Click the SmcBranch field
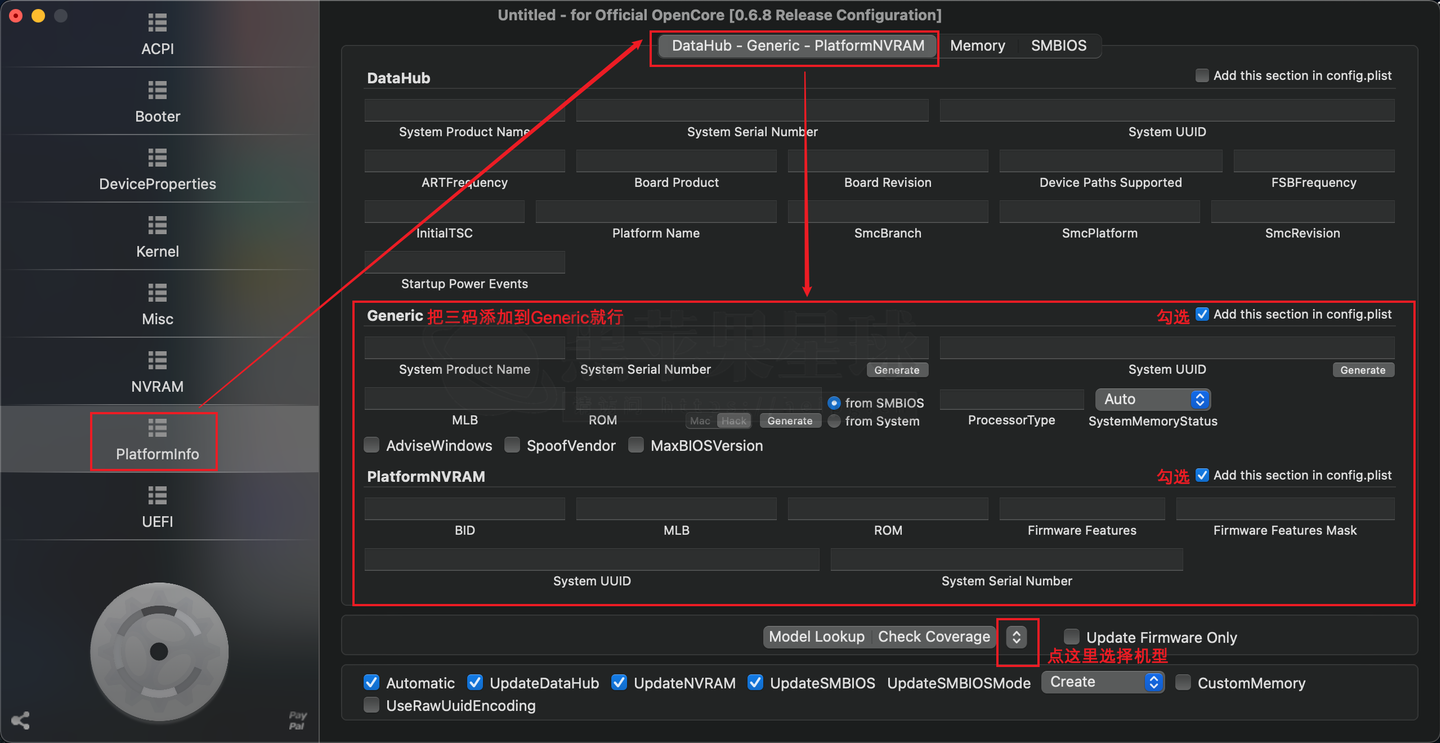Image resolution: width=1440 pixels, height=743 pixels. pos(888,211)
